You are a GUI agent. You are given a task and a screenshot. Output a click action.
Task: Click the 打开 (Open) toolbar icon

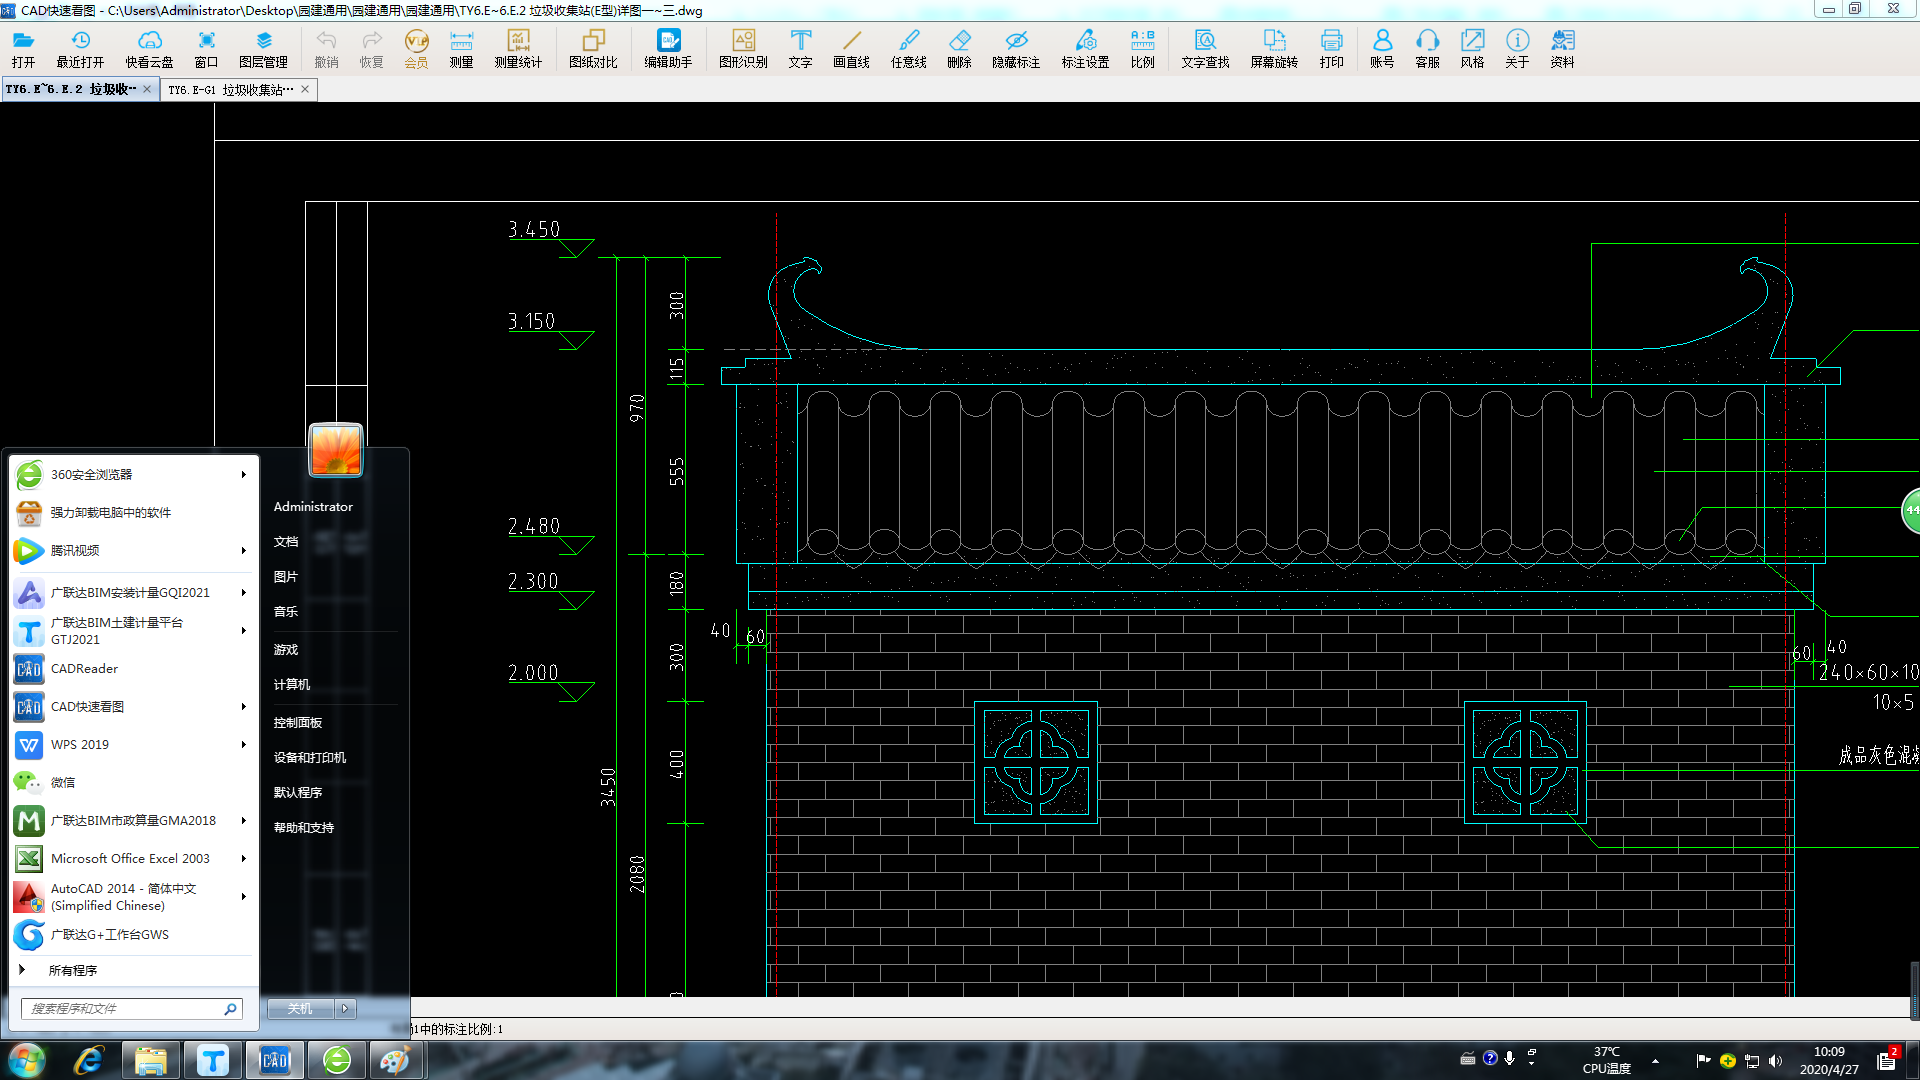tap(23, 48)
